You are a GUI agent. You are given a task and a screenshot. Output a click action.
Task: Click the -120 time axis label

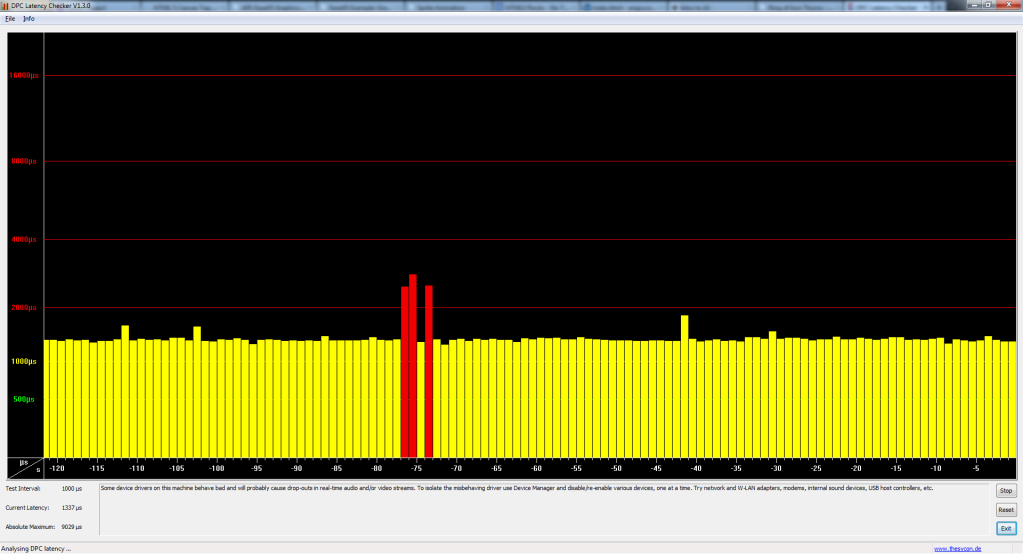pyautogui.click(x=57, y=469)
